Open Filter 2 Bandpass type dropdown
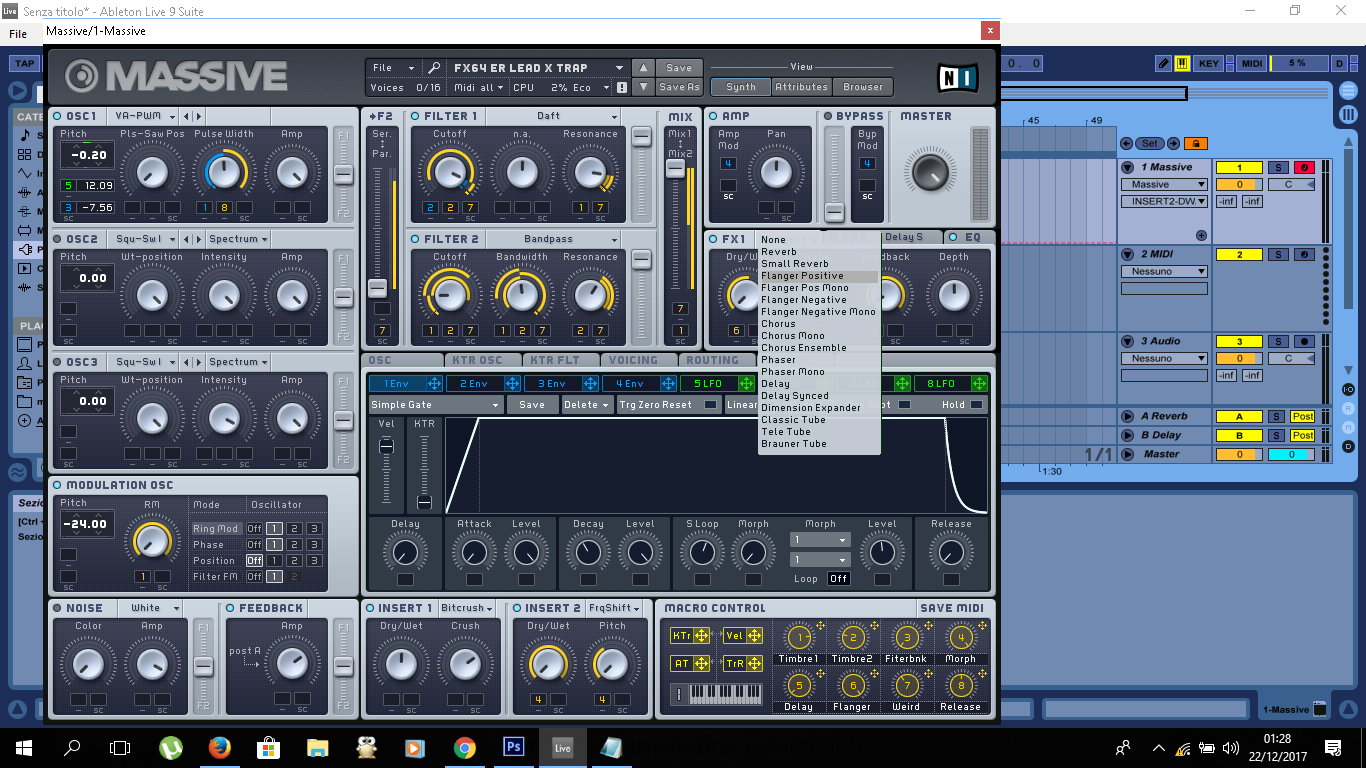Screen dimensions: 1366x768 click(x=555, y=239)
